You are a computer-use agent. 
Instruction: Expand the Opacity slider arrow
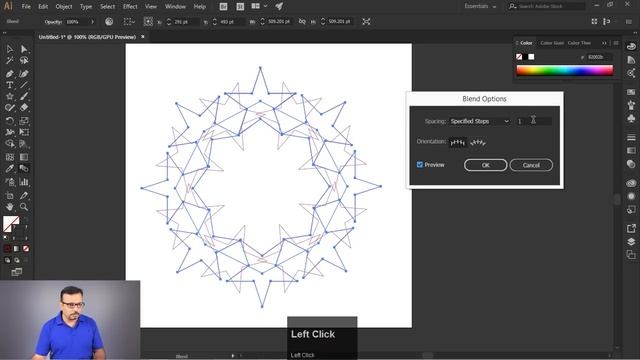[x=92, y=22]
